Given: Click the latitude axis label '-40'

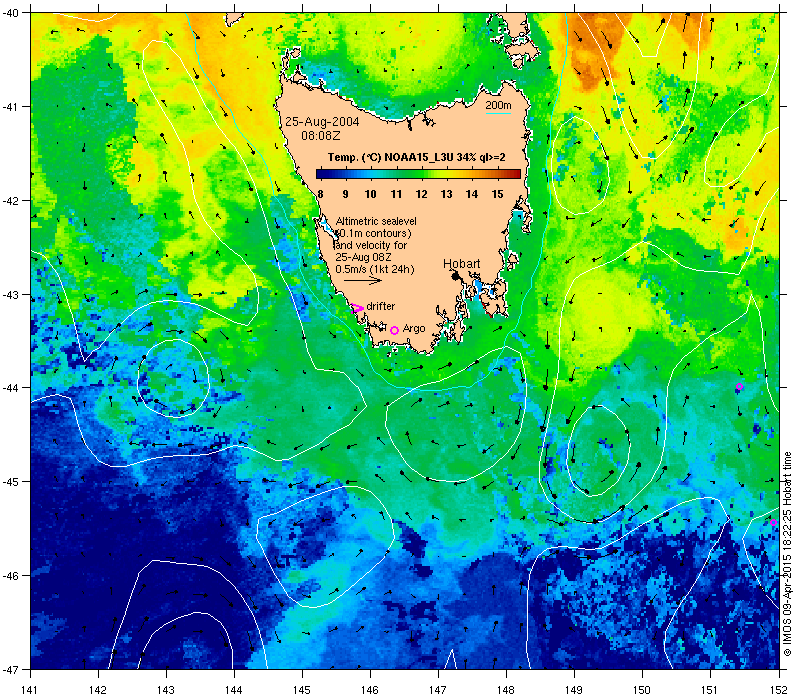Looking at the screenshot, I should tap(10, 13).
